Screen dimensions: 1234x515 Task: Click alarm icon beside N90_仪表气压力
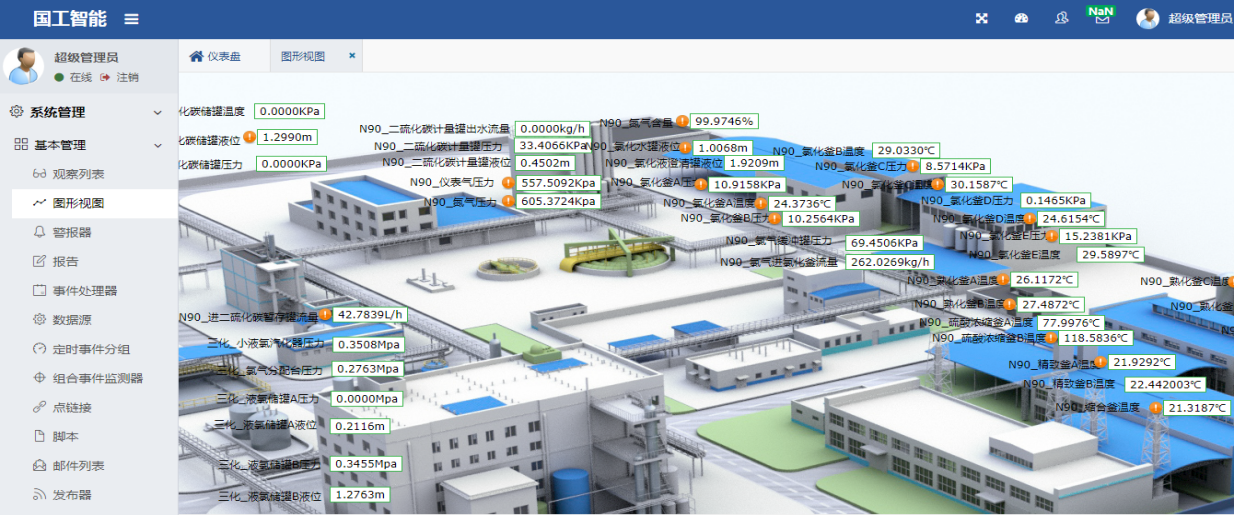(508, 183)
